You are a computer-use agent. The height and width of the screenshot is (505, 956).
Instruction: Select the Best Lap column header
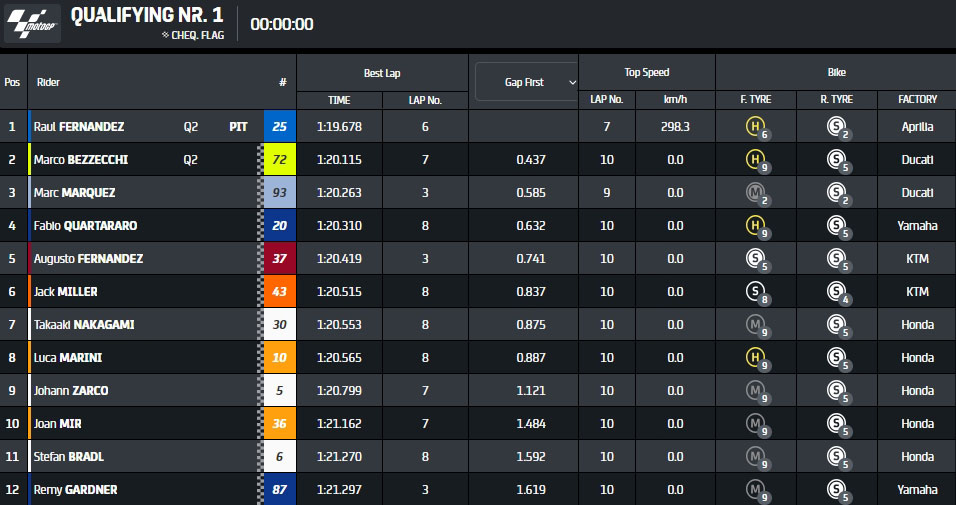pos(382,73)
